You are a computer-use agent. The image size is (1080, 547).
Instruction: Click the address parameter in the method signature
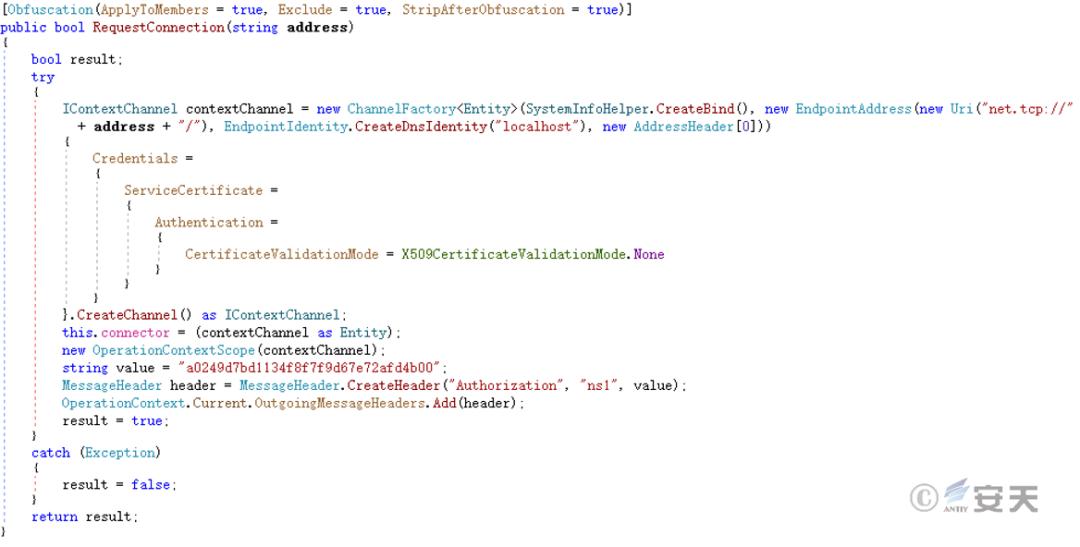[317, 28]
